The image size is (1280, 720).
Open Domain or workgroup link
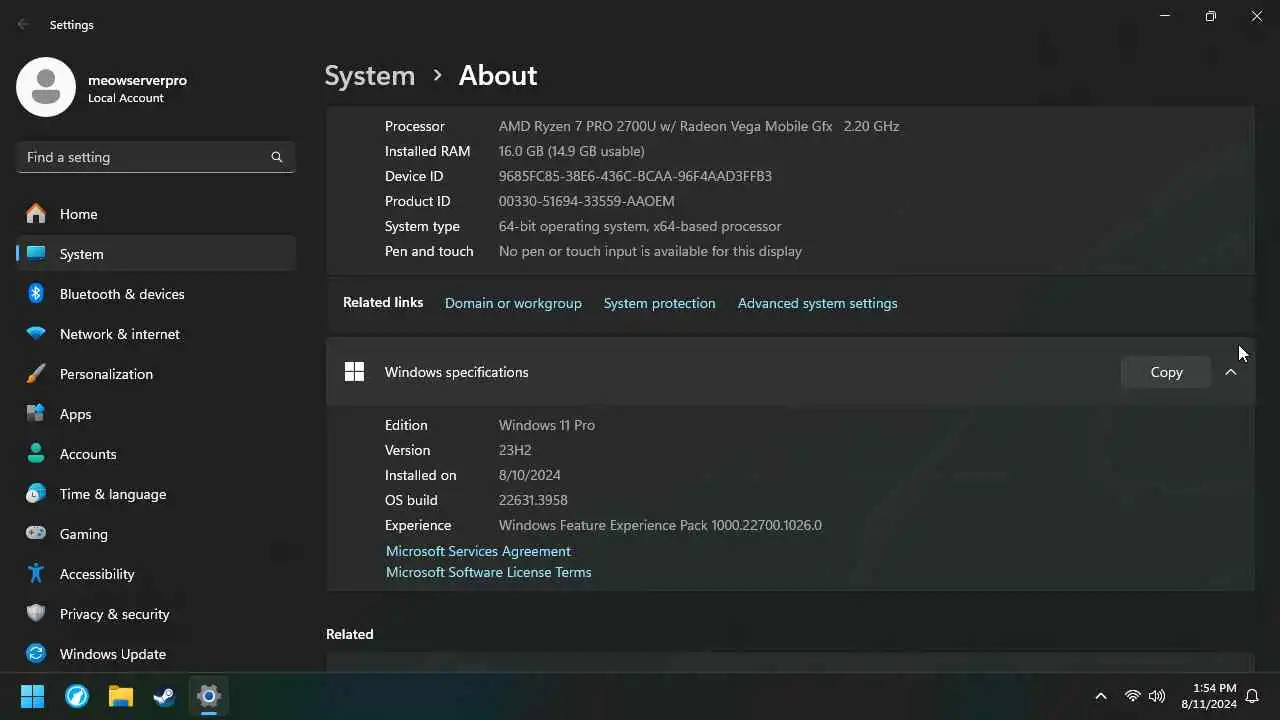tap(513, 303)
